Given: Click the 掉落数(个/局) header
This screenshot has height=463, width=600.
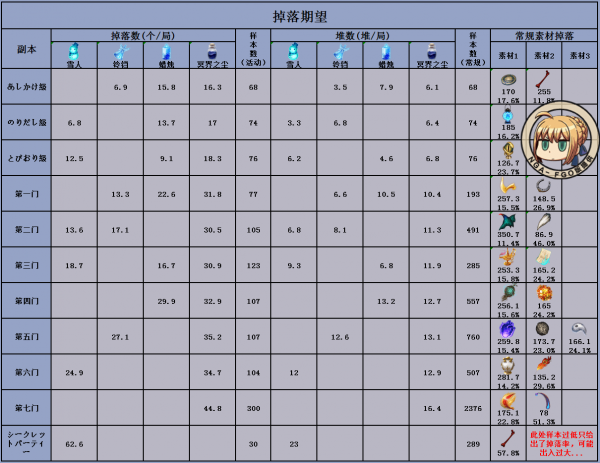Looking at the screenshot, I should (x=143, y=36).
